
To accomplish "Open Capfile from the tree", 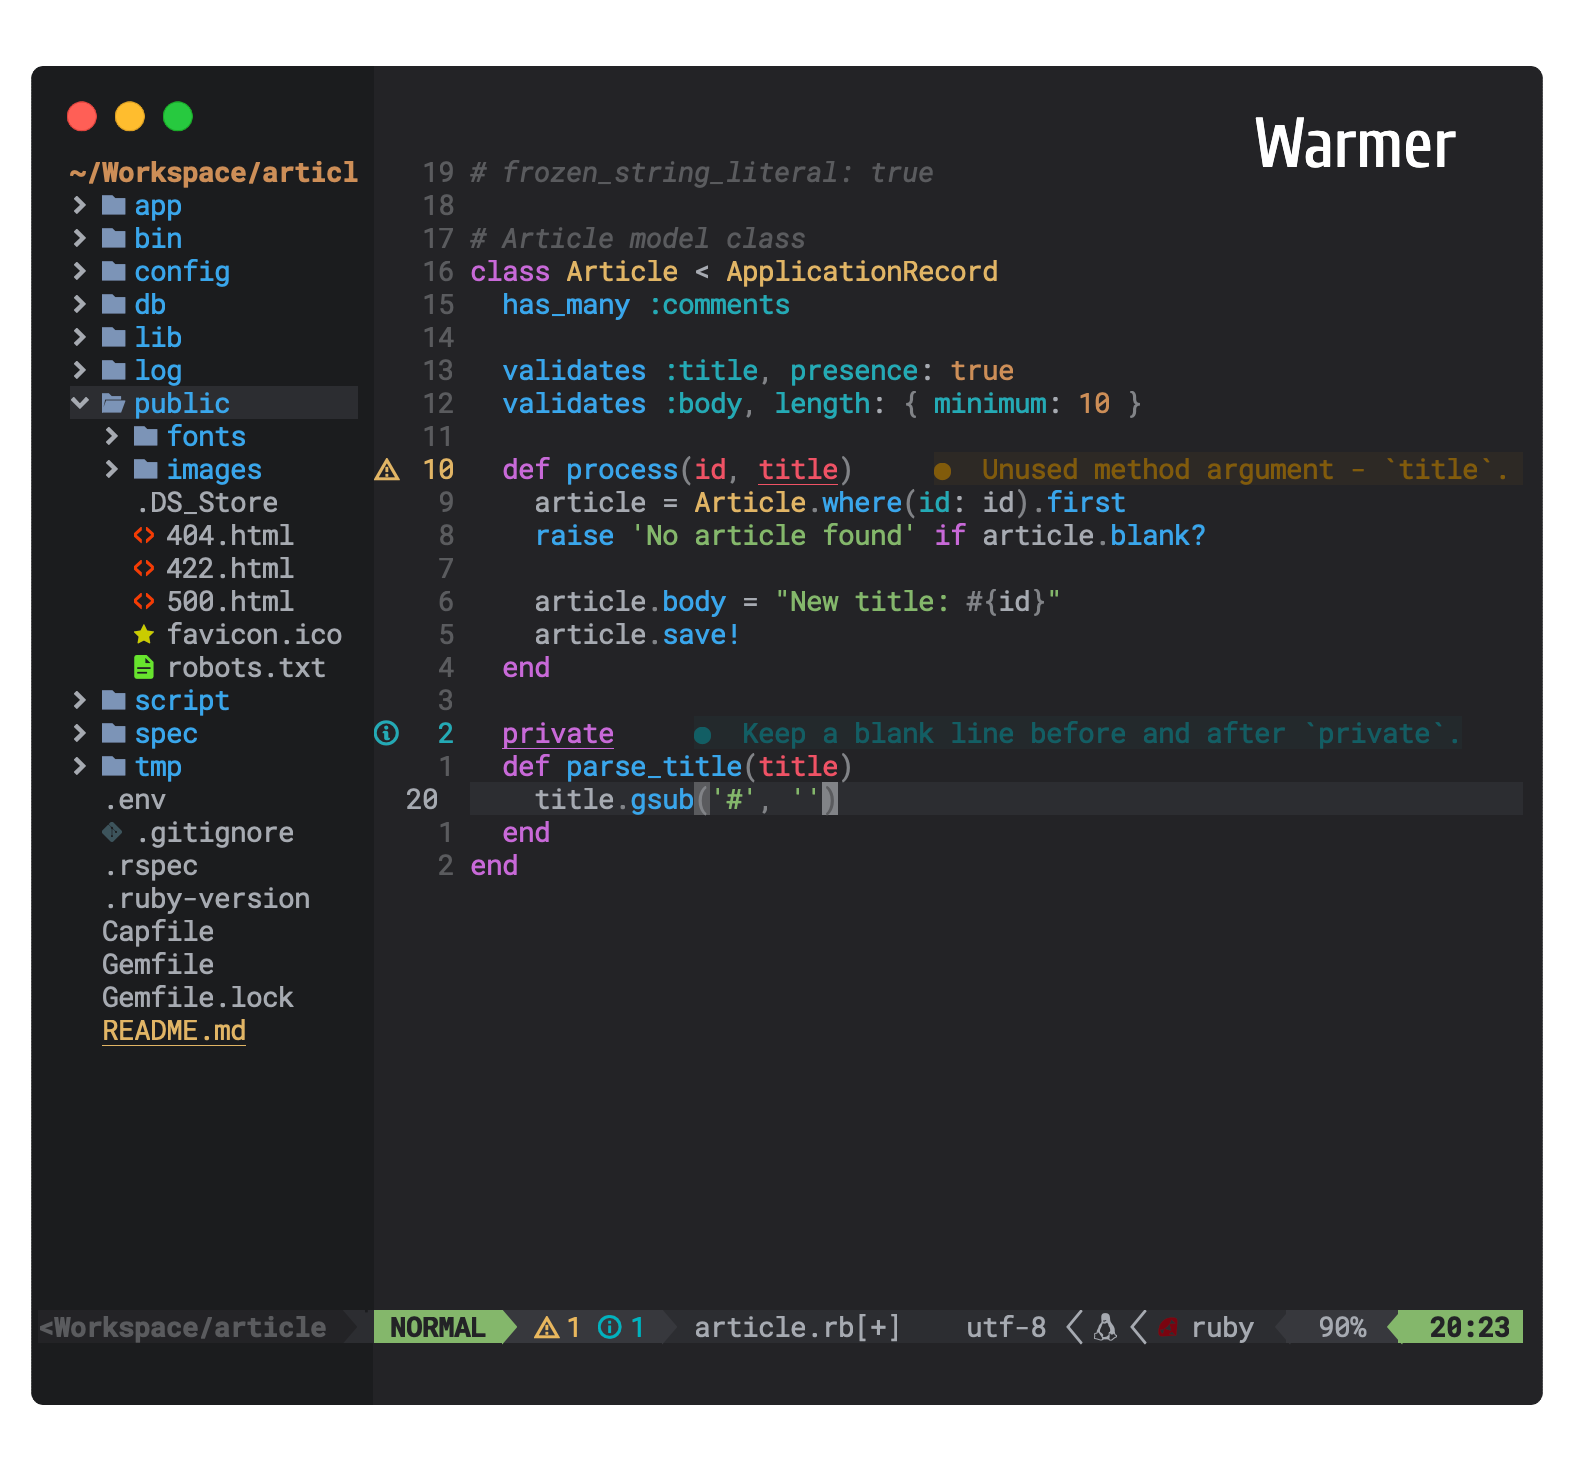I will (x=158, y=931).
